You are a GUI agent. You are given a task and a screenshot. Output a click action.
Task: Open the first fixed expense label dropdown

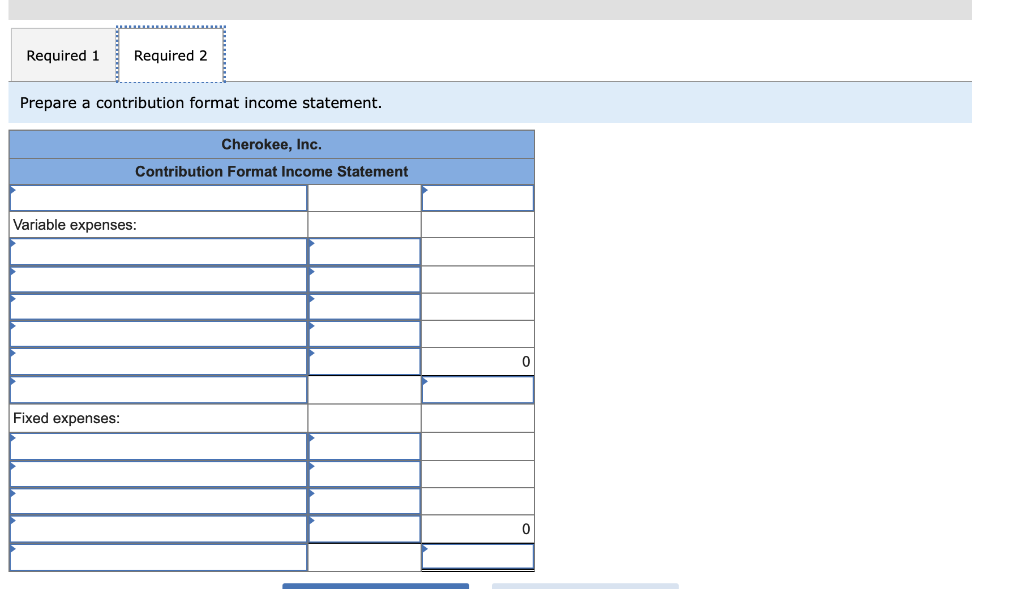point(157,446)
